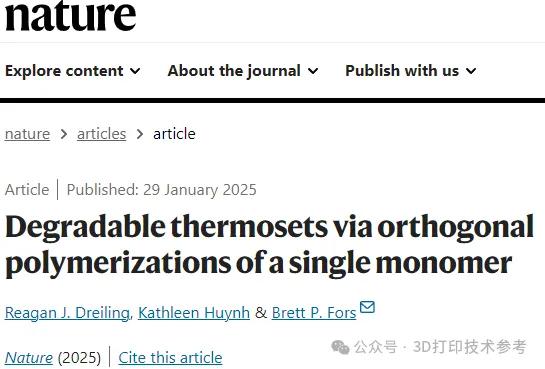The width and height of the screenshot is (545, 369).
Task: Click the WeChat logo in the watermark
Action: coord(340,347)
